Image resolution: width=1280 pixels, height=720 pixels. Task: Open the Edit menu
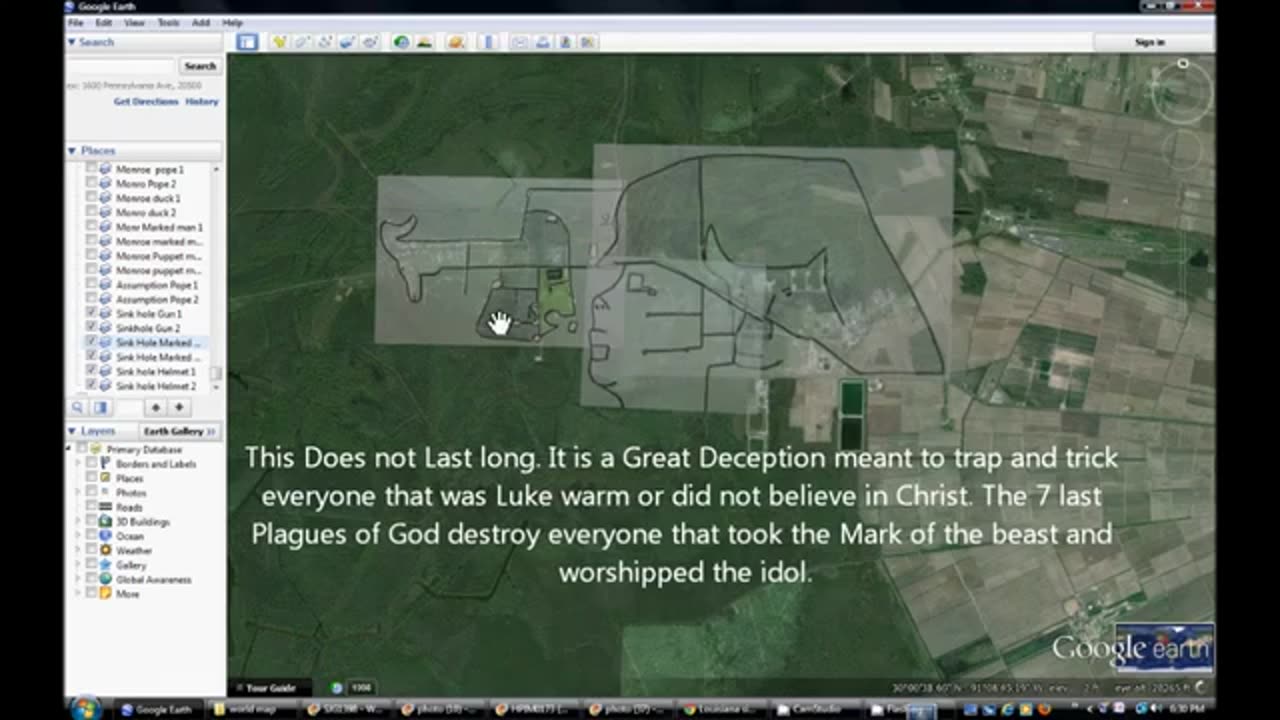[x=104, y=22]
